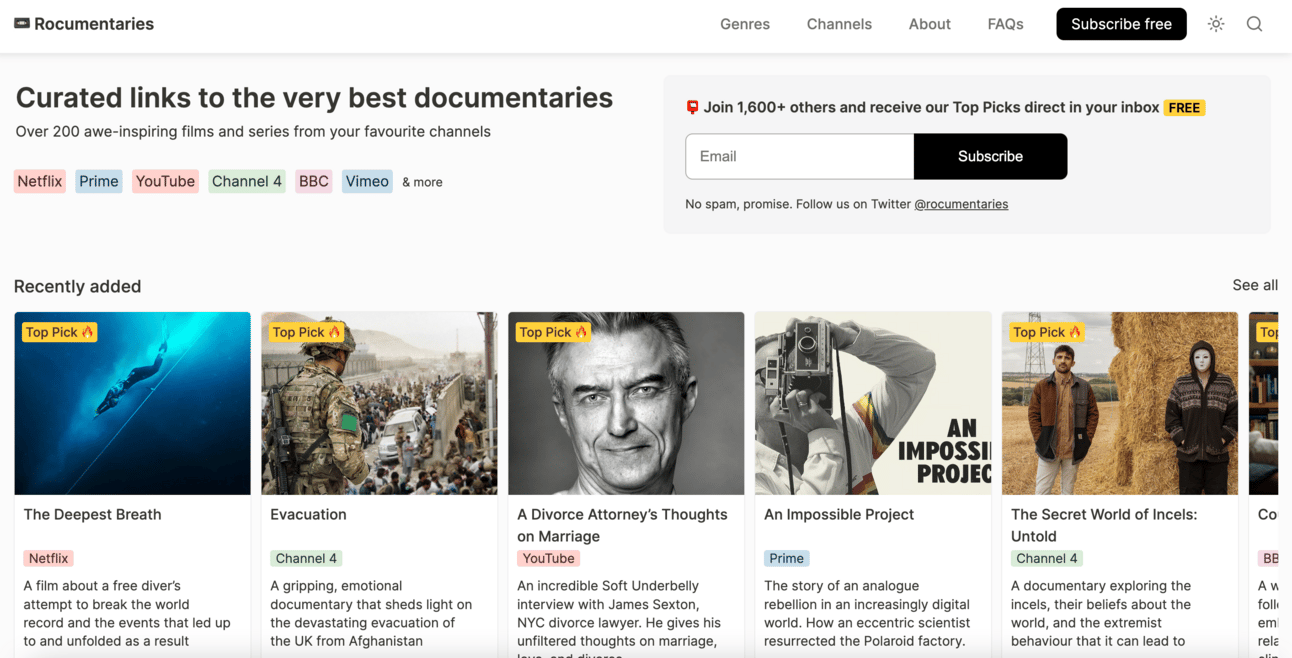Open The Deepest Breath thumbnail

point(132,403)
